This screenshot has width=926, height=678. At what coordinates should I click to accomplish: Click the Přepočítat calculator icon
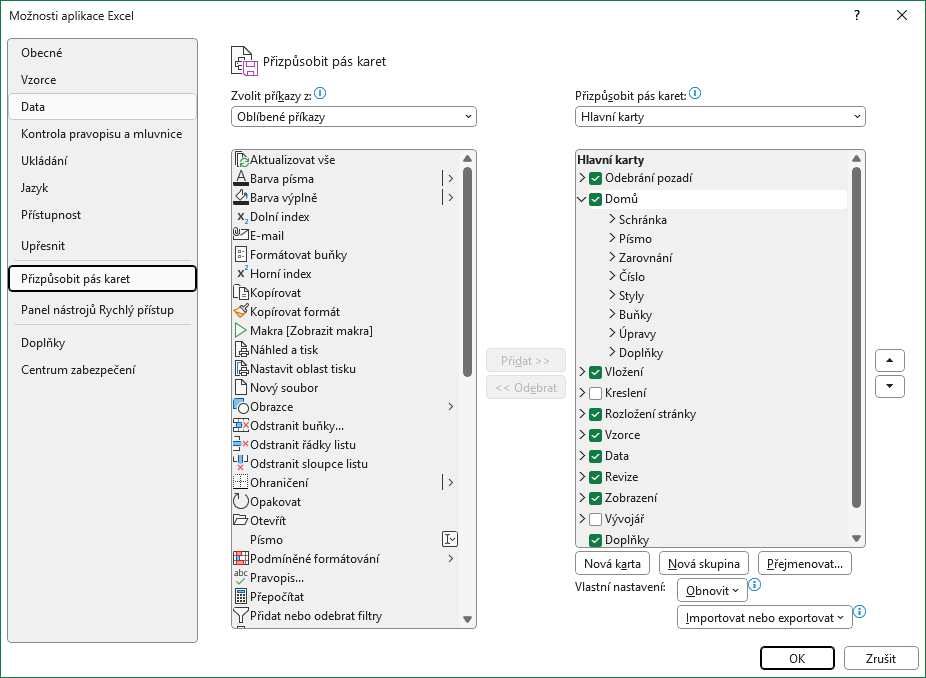pos(240,597)
